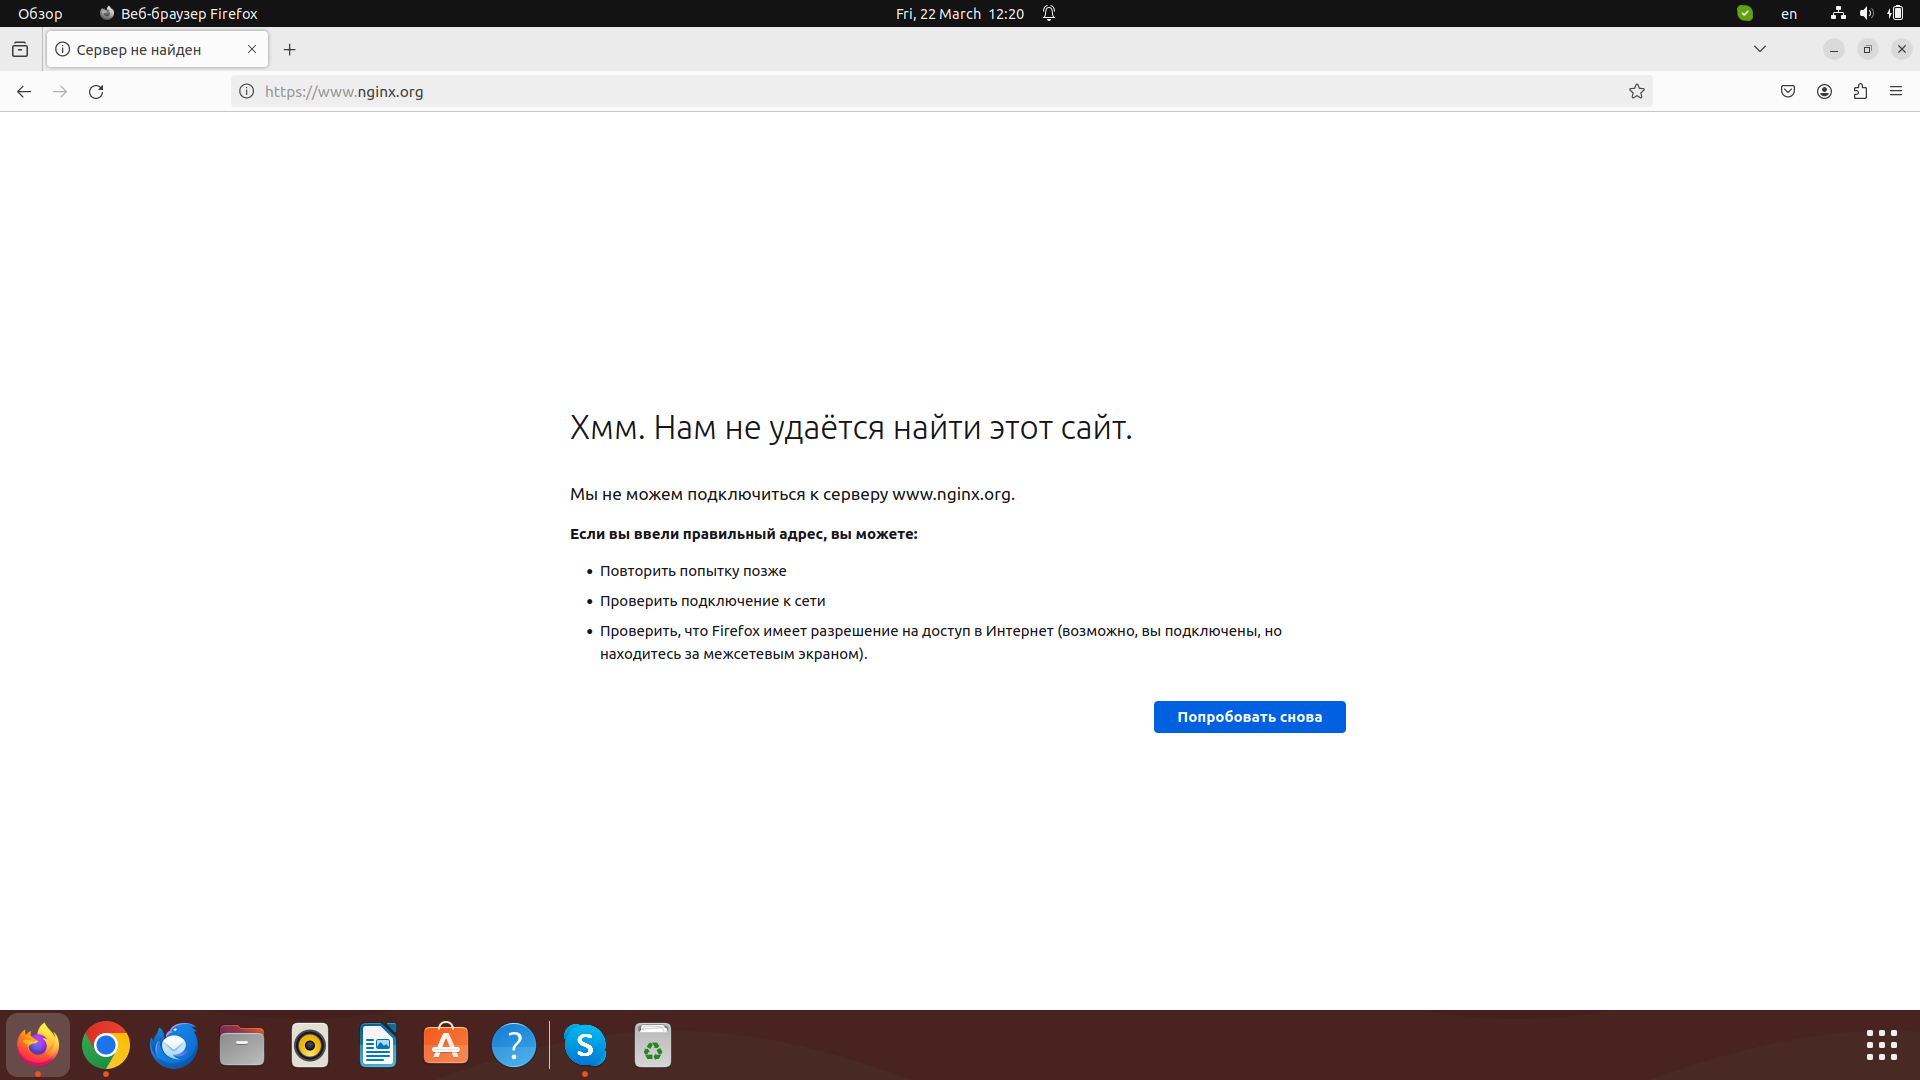Open Skype from the dock
This screenshot has width=1920, height=1080.
[585, 1045]
